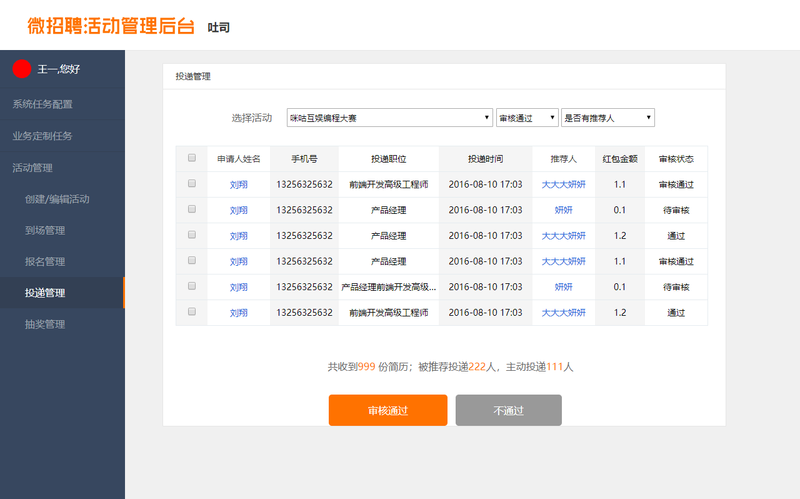Check the 产品经理 row with 红包金额 1.2

(192, 235)
